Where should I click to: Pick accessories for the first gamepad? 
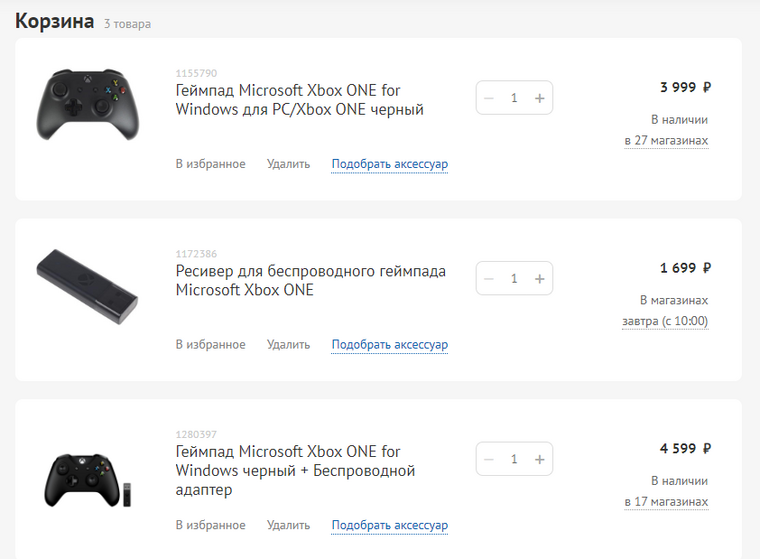(390, 164)
